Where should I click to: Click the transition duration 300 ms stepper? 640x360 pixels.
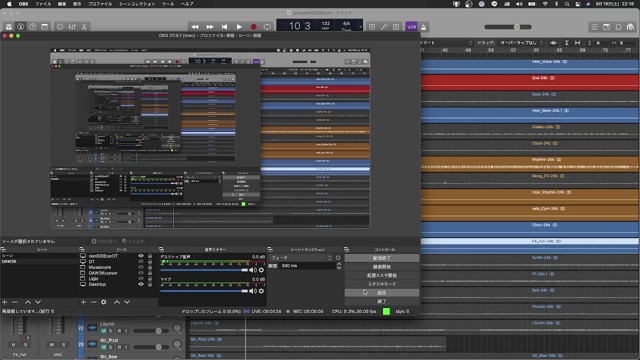click(x=339, y=266)
